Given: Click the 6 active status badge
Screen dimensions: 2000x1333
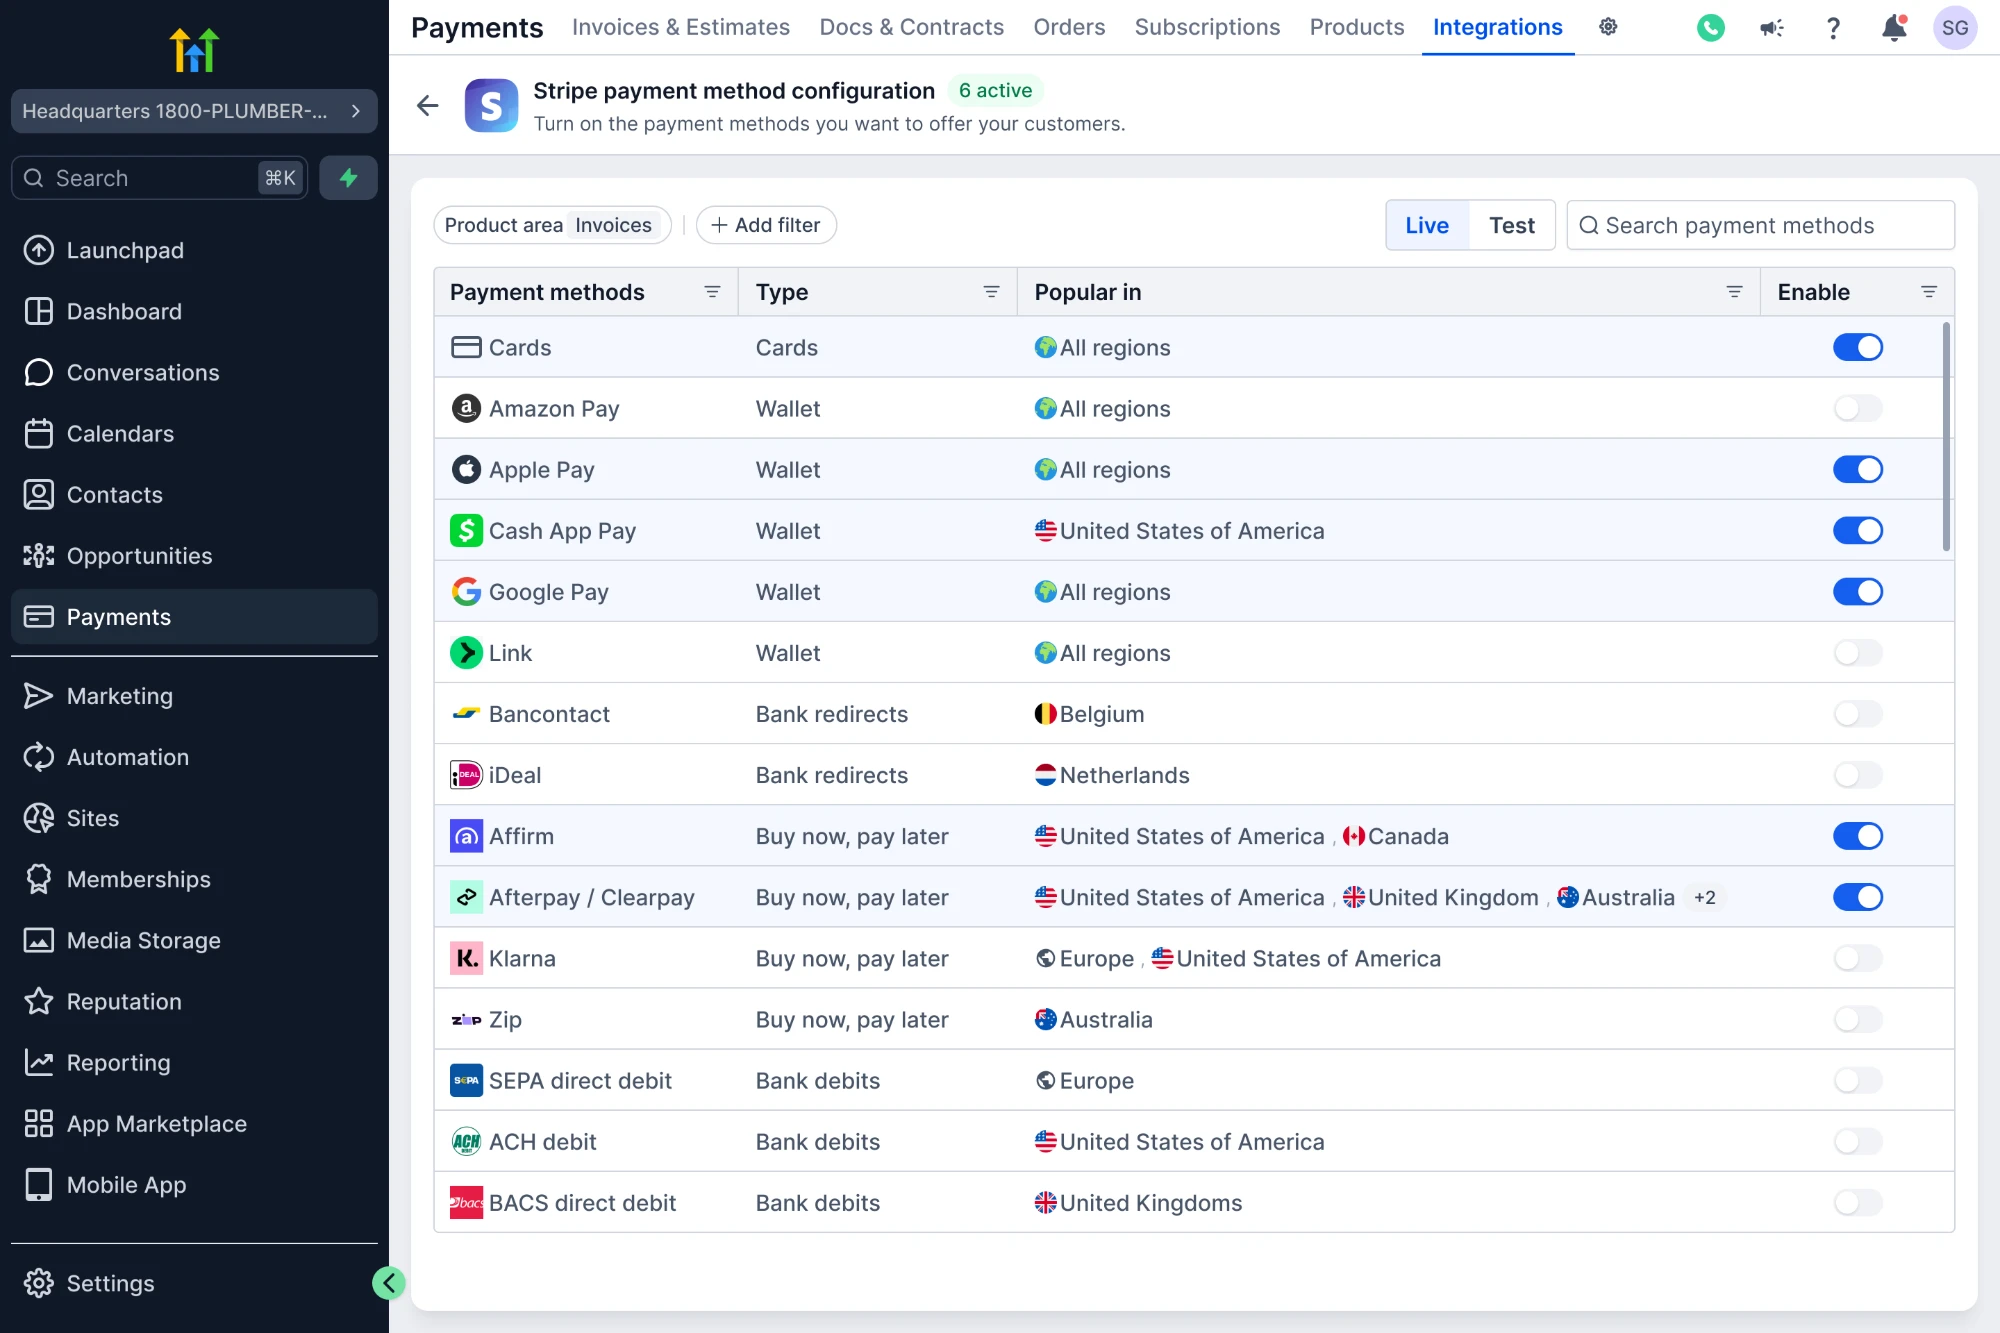Looking at the screenshot, I should [995, 90].
